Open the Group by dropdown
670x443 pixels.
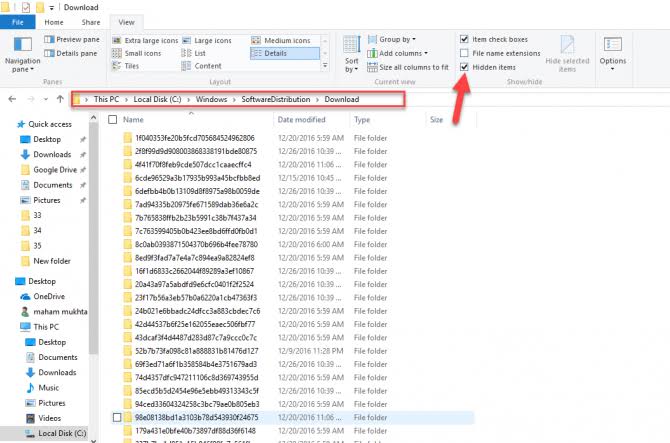click(x=392, y=39)
